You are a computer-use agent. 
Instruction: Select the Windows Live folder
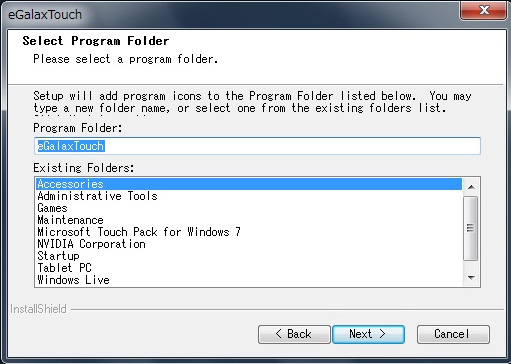[249, 280]
